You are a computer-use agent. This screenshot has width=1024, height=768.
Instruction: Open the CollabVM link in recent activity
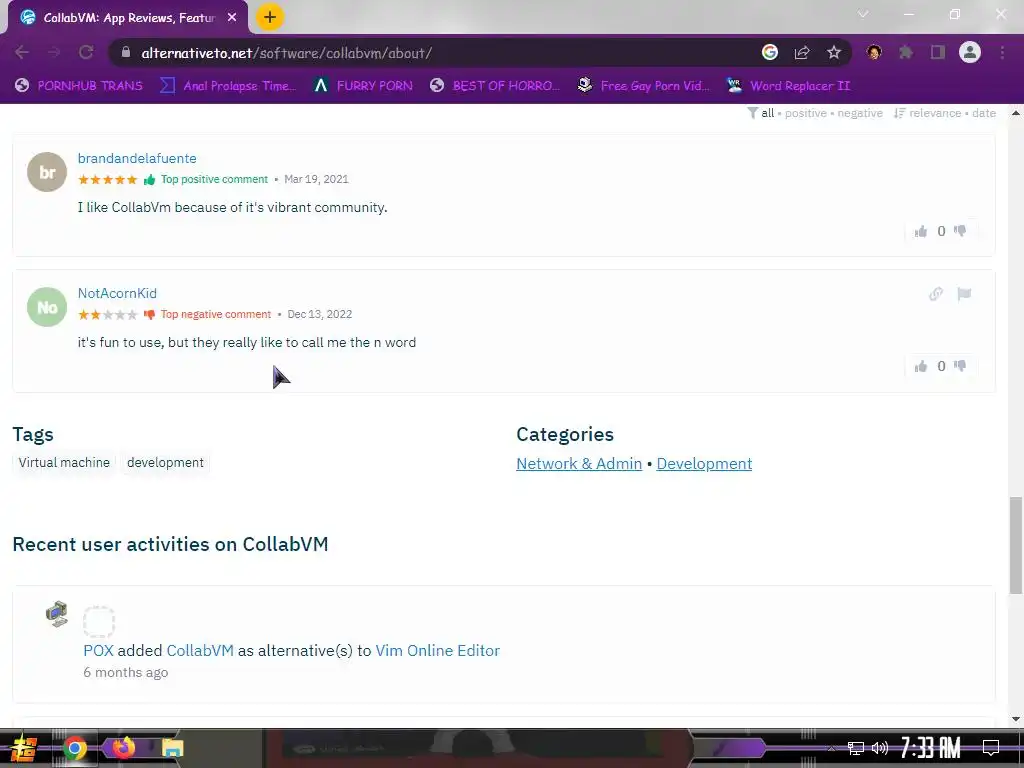(200, 650)
